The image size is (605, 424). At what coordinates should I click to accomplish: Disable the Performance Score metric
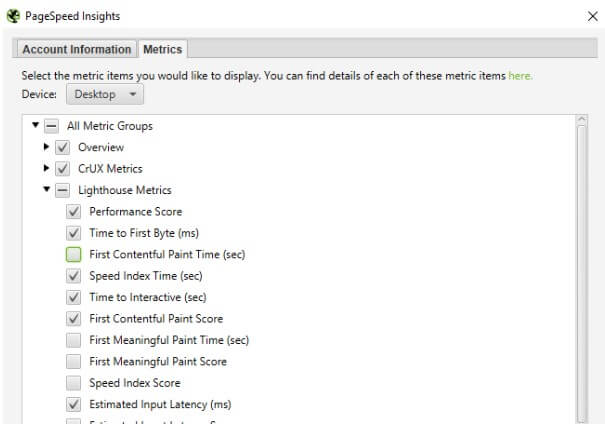pos(74,212)
